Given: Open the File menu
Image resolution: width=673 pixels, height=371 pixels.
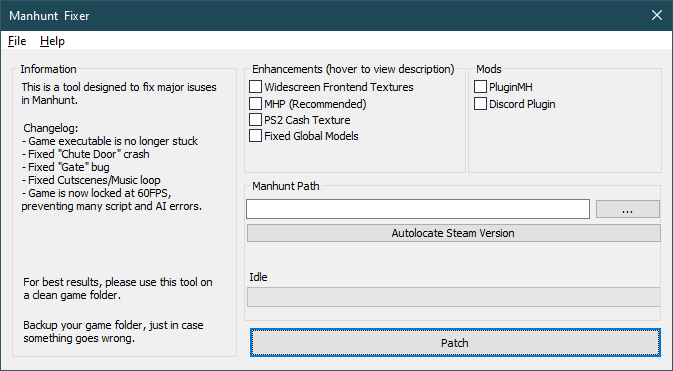Looking at the screenshot, I should 17,41.
